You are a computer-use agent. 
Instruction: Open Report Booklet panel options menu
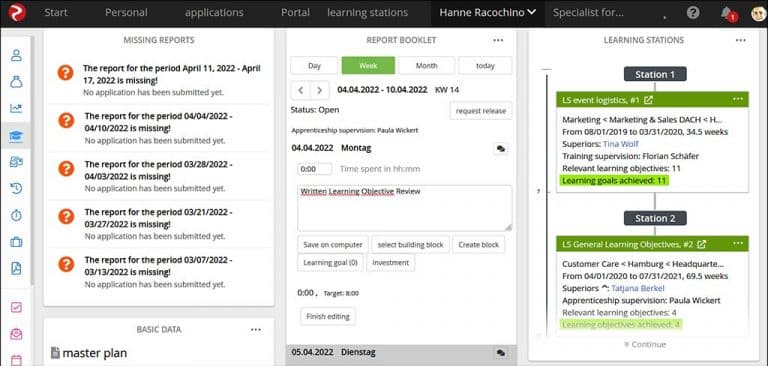(498, 40)
